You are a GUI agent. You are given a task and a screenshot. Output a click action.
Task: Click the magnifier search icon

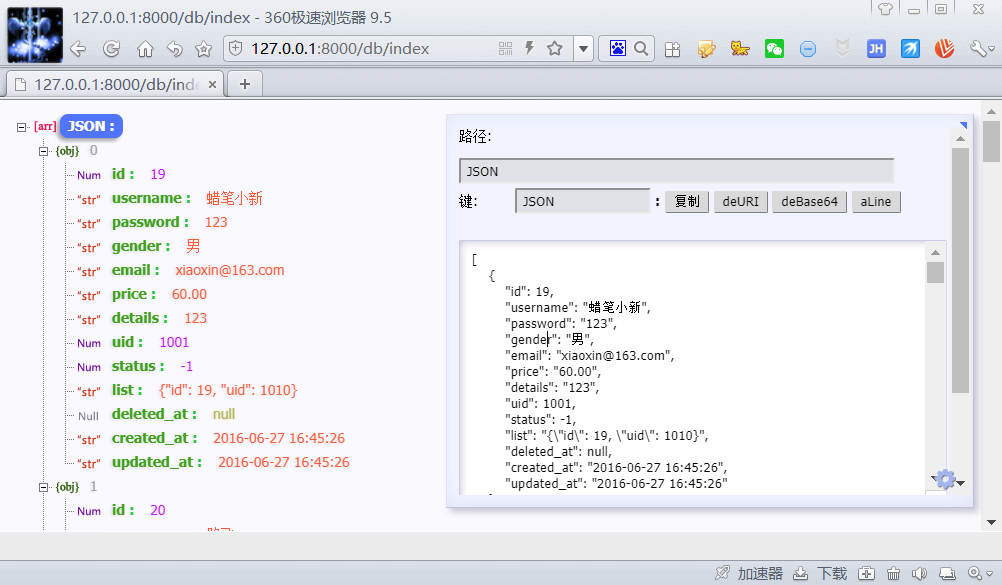pos(641,49)
